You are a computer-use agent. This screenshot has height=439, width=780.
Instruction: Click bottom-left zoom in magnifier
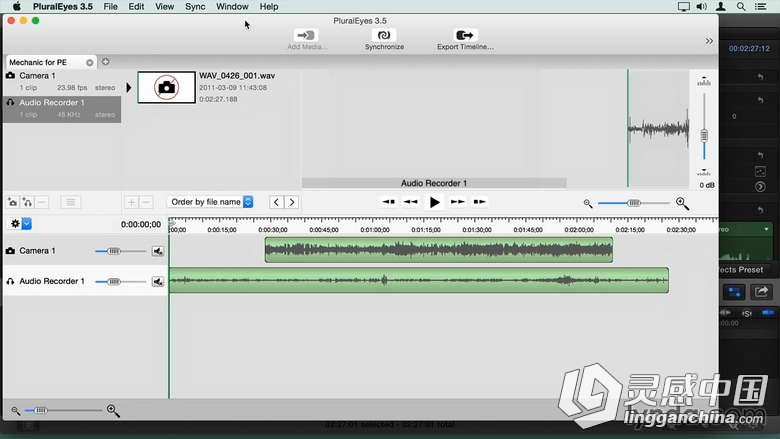tap(113, 410)
